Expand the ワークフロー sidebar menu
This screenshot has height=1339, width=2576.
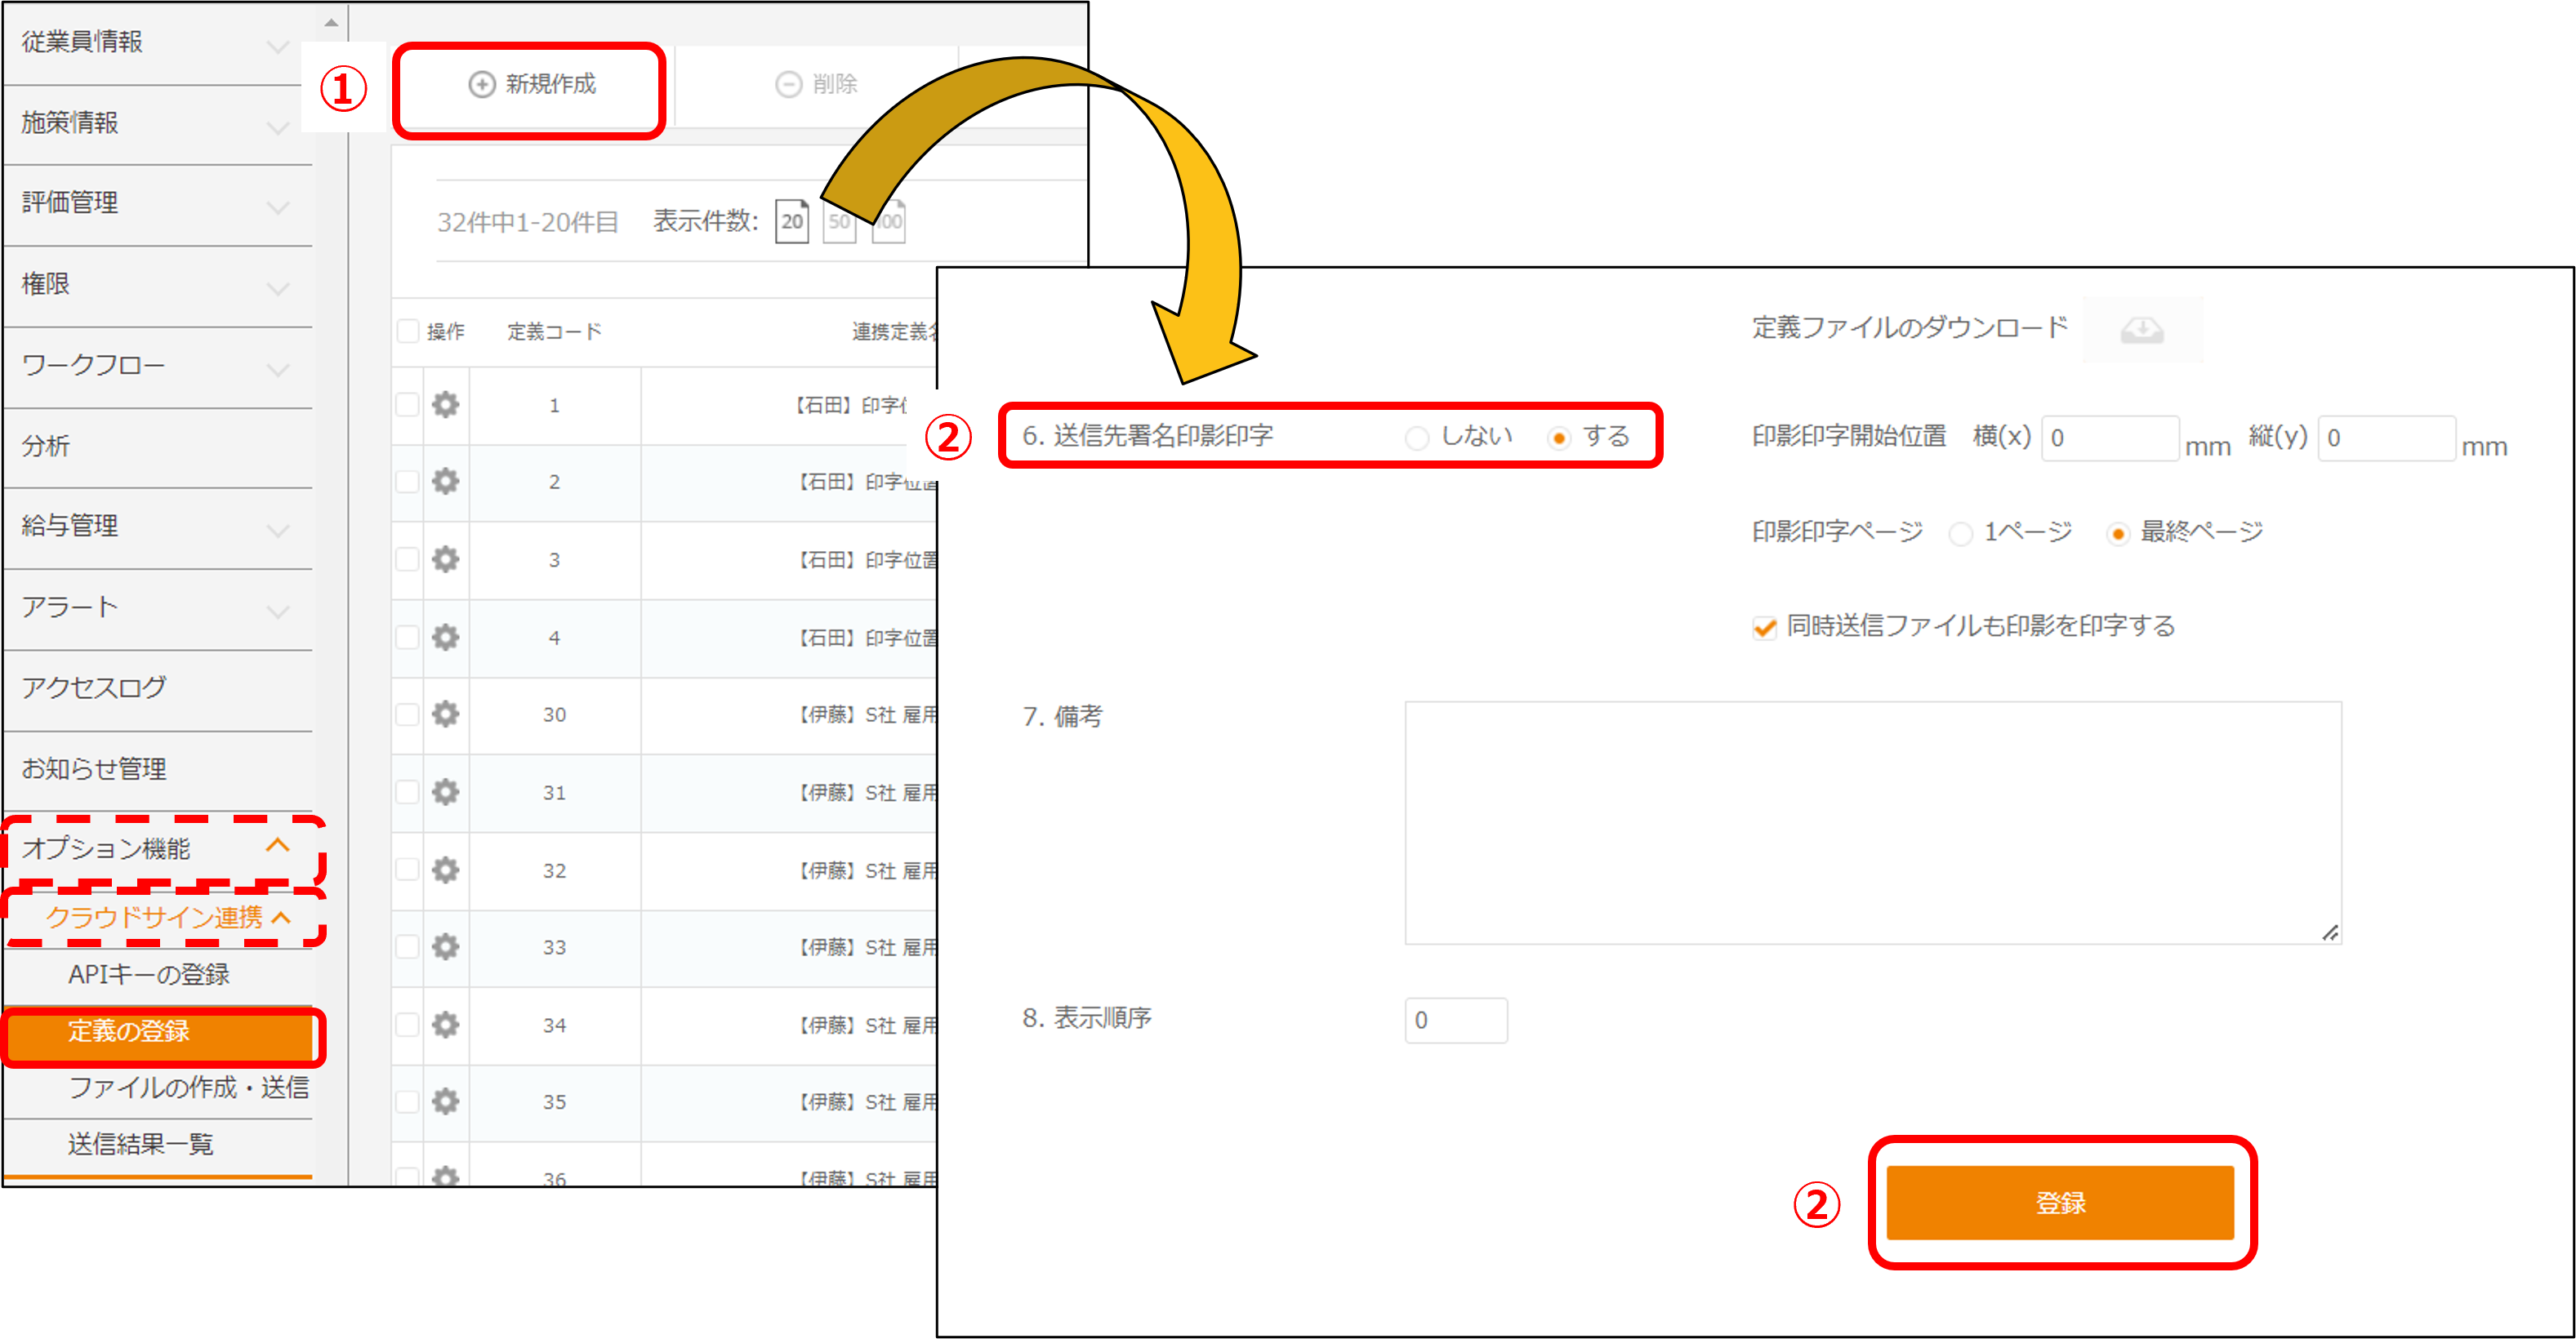coord(157,366)
